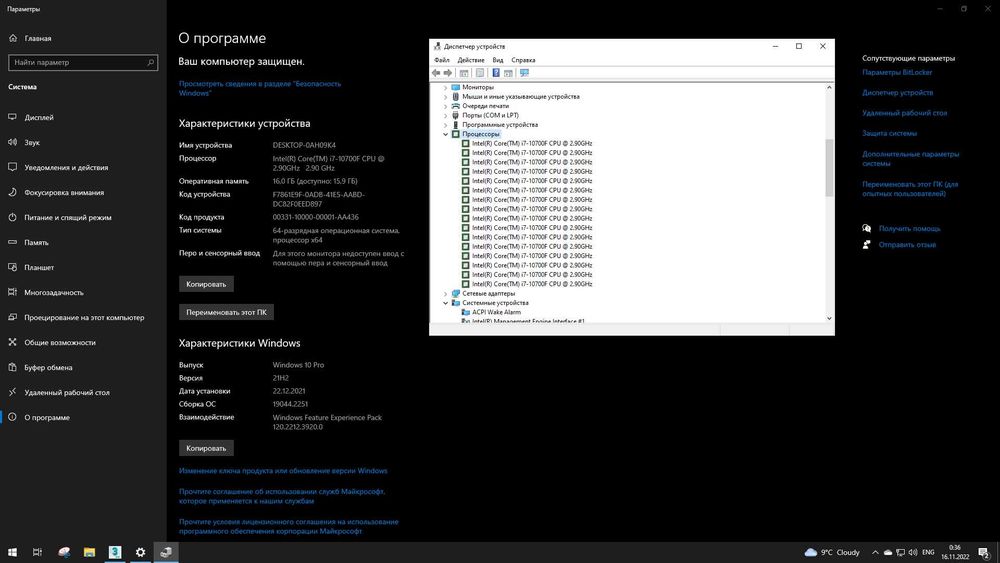Expand Мыши и иные указывающие устройства node

point(445,97)
